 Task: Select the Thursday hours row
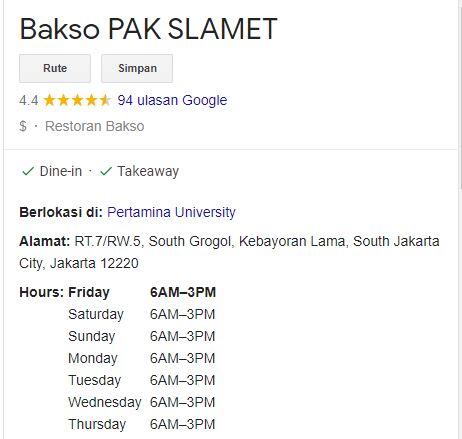pos(142,424)
